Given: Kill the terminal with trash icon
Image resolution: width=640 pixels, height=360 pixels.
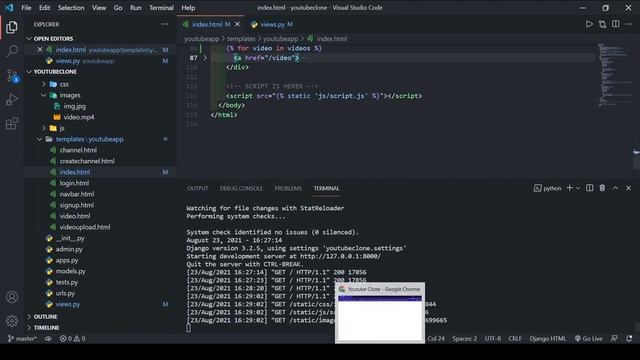Looking at the screenshot, I should pyautogui.click(x=602, y=188).
